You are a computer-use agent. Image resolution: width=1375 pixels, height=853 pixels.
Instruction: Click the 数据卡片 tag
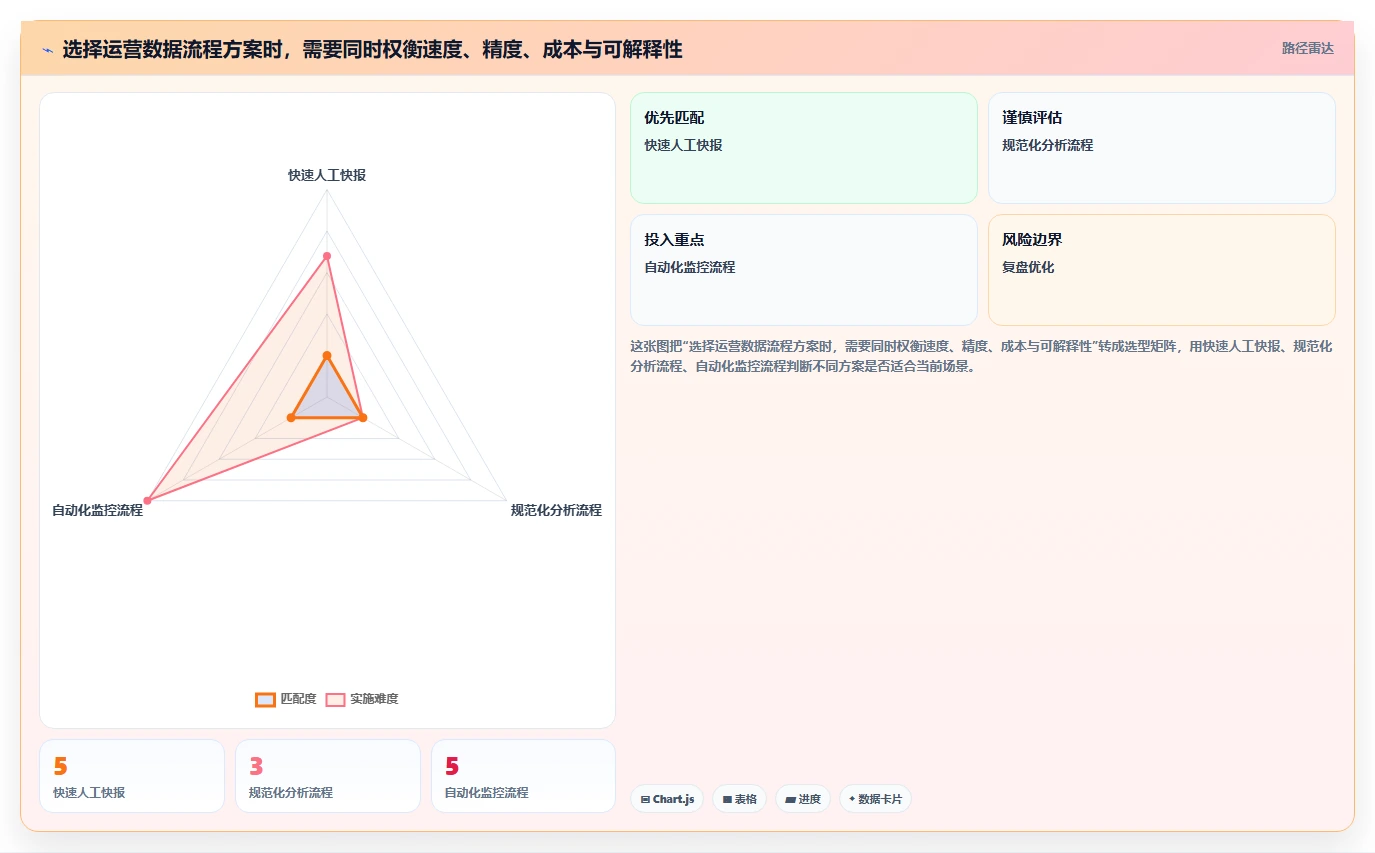[875, 799]
